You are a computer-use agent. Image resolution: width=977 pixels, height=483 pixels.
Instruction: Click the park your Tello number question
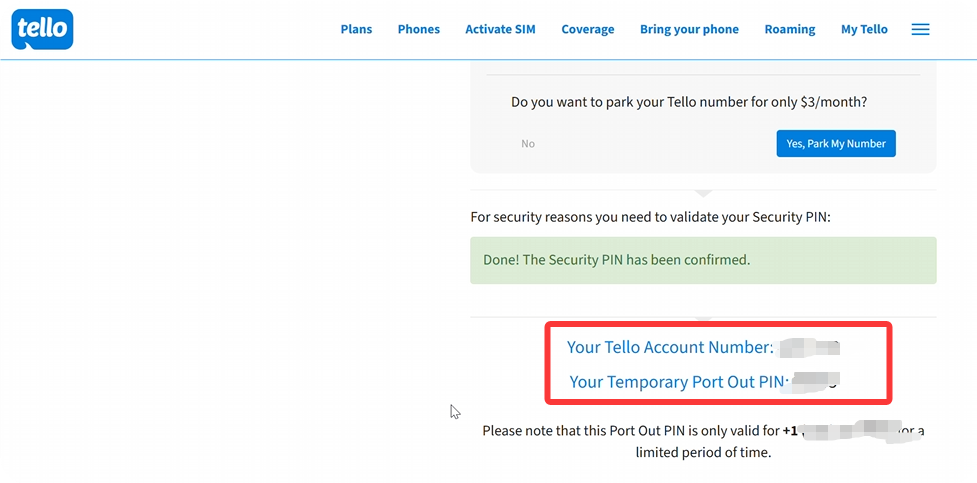tap(689, 102)
